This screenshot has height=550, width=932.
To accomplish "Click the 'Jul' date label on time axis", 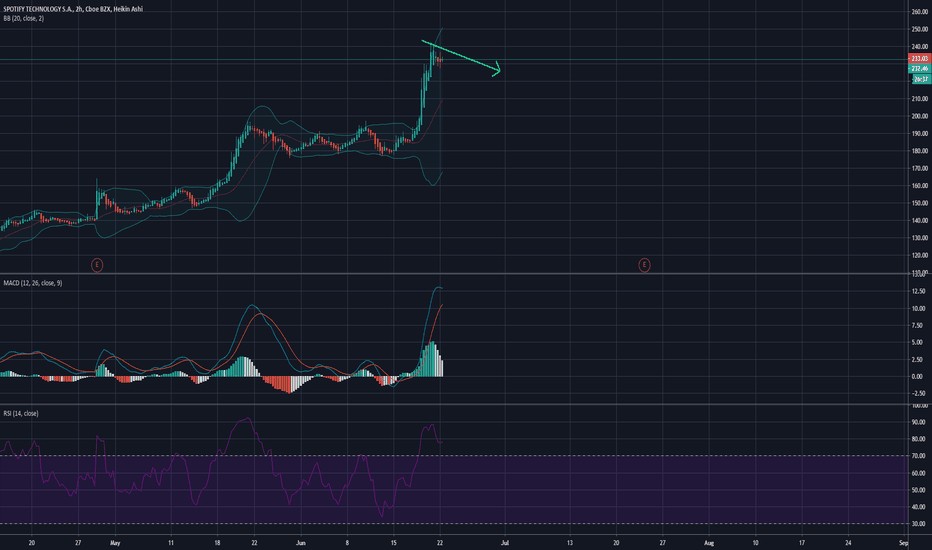I will pyautogui.click(x=505, y=543).
